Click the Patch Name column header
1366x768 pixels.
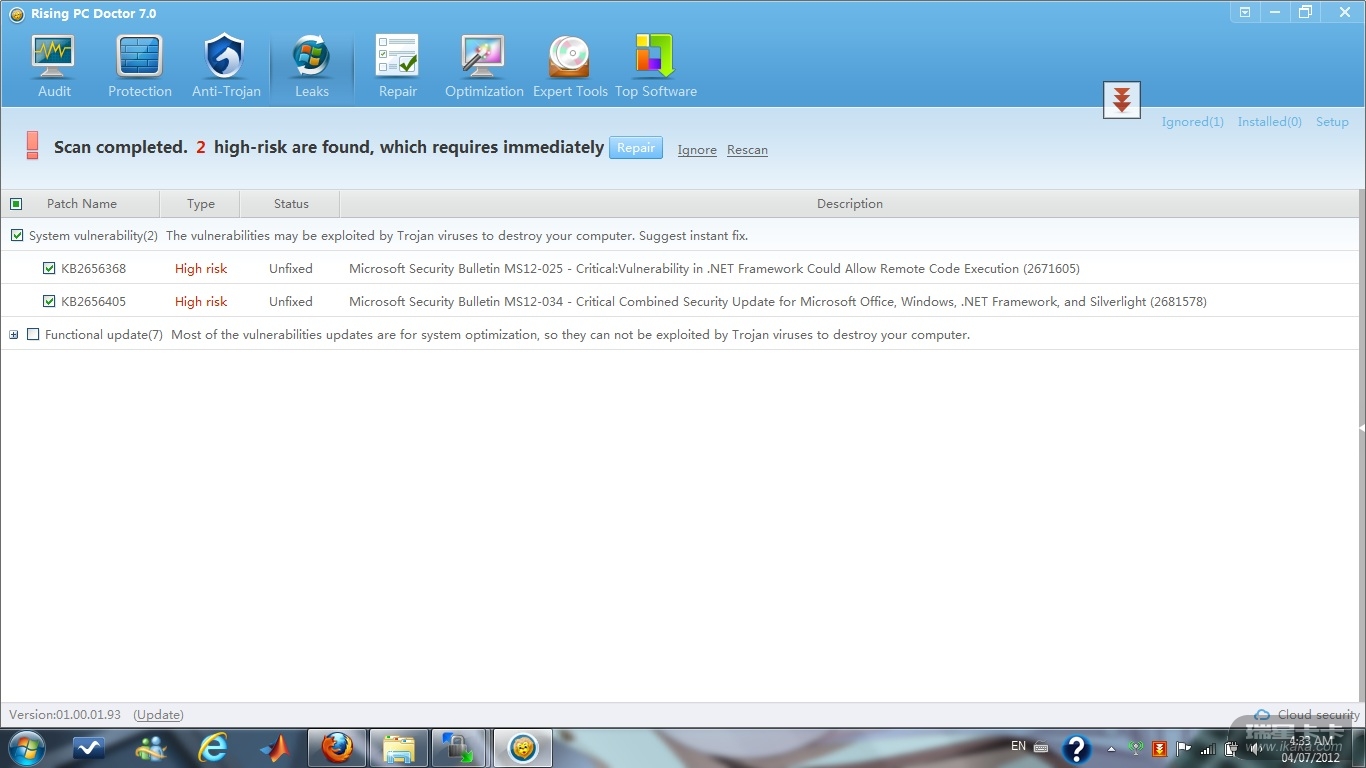point(82,204)
